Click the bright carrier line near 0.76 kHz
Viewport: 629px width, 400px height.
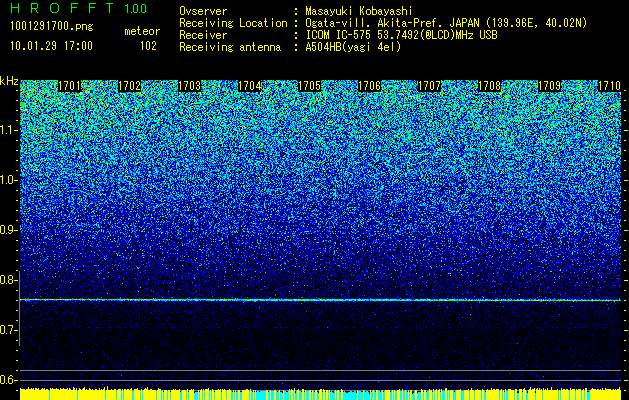click(320, 300)
